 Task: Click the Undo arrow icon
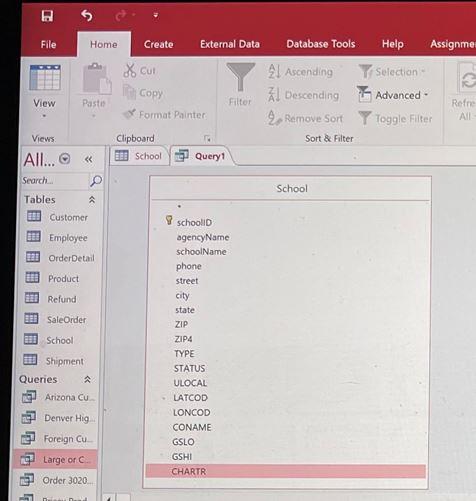tap(87, 15)
